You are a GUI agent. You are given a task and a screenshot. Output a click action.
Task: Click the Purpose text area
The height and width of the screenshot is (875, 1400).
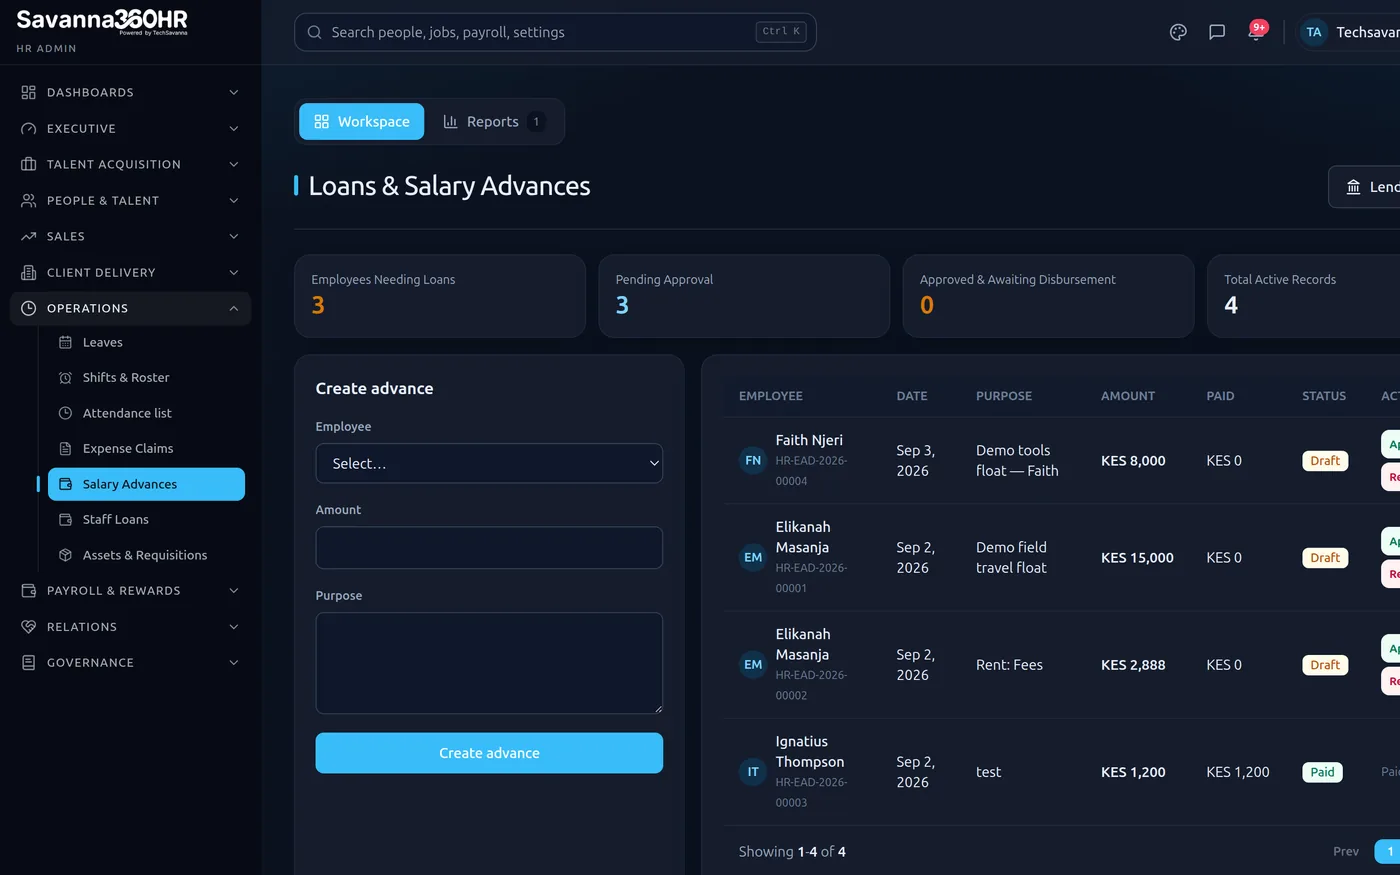[489, 663]
